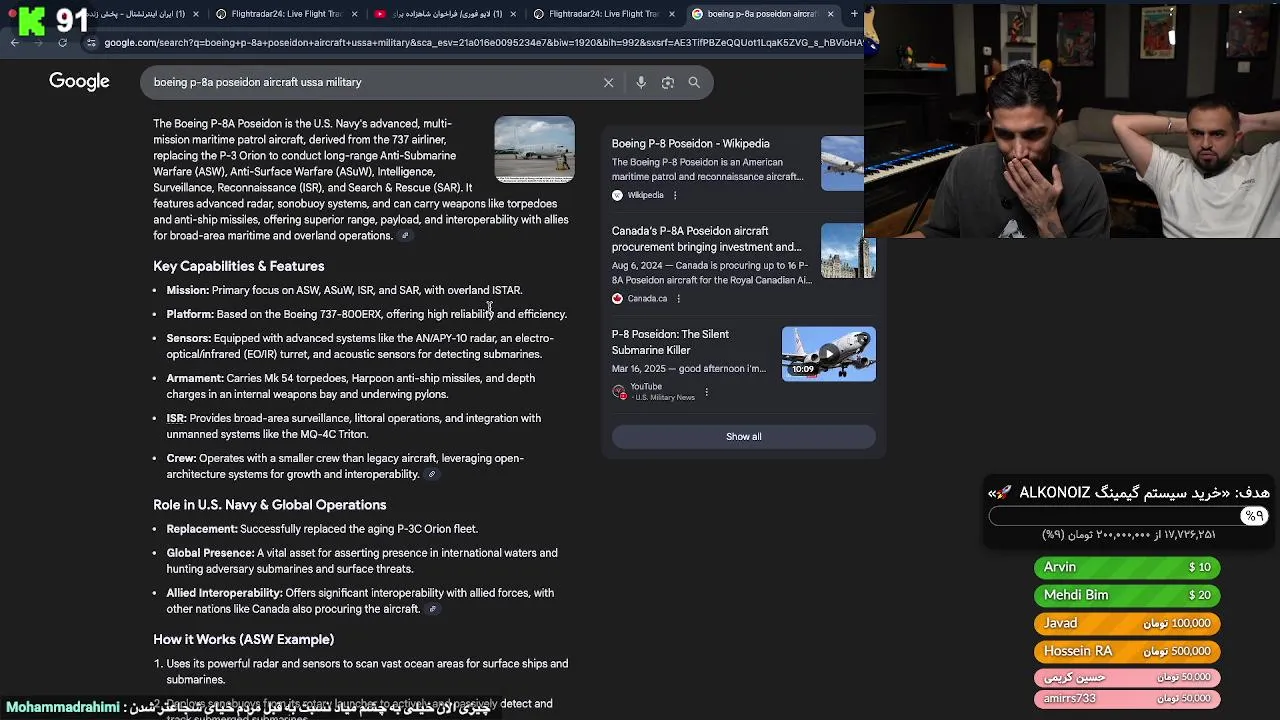Image resolution: width=1280 pixels, height=720 pixels.
Task: Click the browser address bar URL
Action: 482,43
